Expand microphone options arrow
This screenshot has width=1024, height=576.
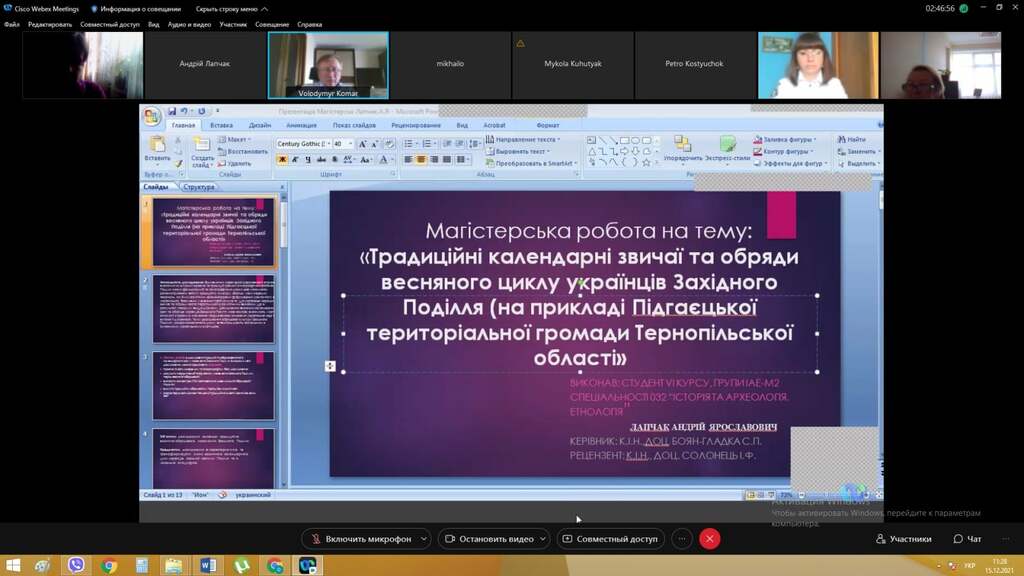click(x=424, y=539)
